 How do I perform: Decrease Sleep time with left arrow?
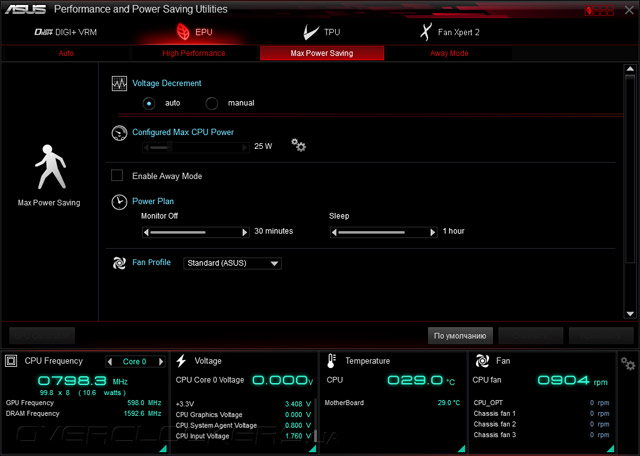334,232
